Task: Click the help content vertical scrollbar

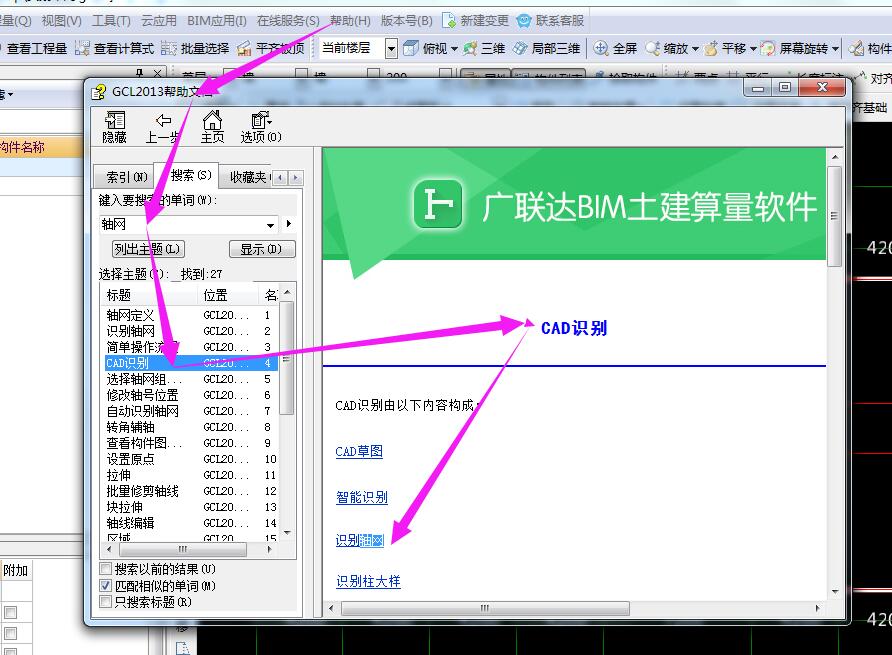Action: coord(835,216)
